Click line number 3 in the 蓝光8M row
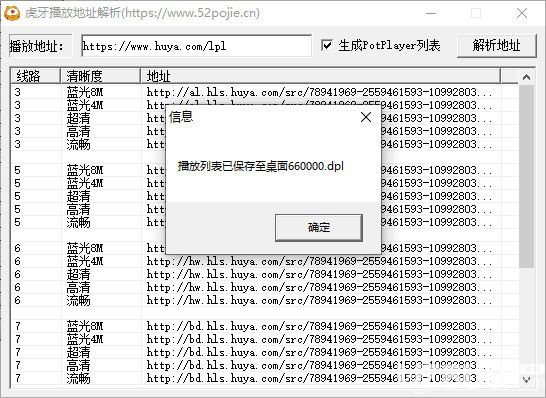Image resolution: width=546 pixels, height=398 pixels. [18, 93]
